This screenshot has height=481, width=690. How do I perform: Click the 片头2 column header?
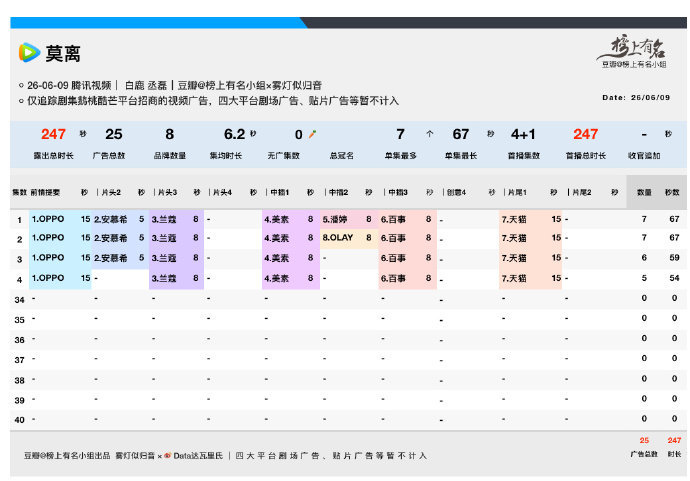click(111, 192)
